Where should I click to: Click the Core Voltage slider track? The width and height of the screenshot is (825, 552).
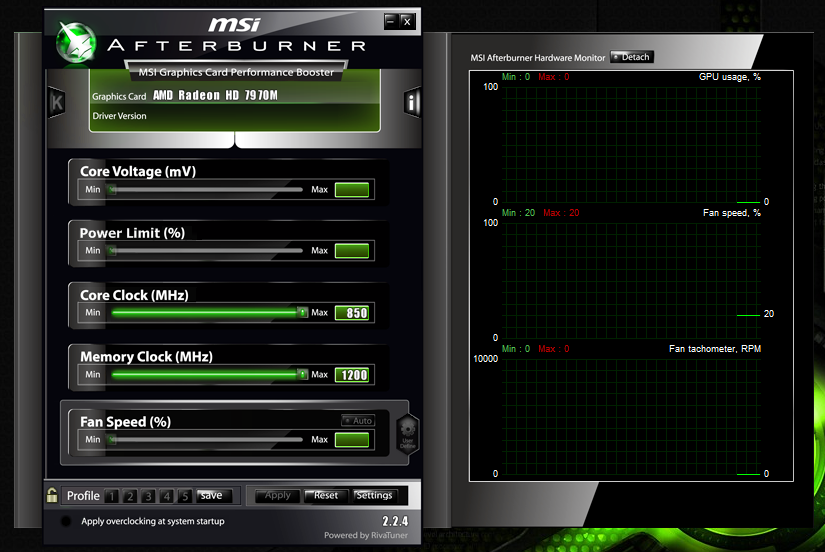click(x=205, y=189)
